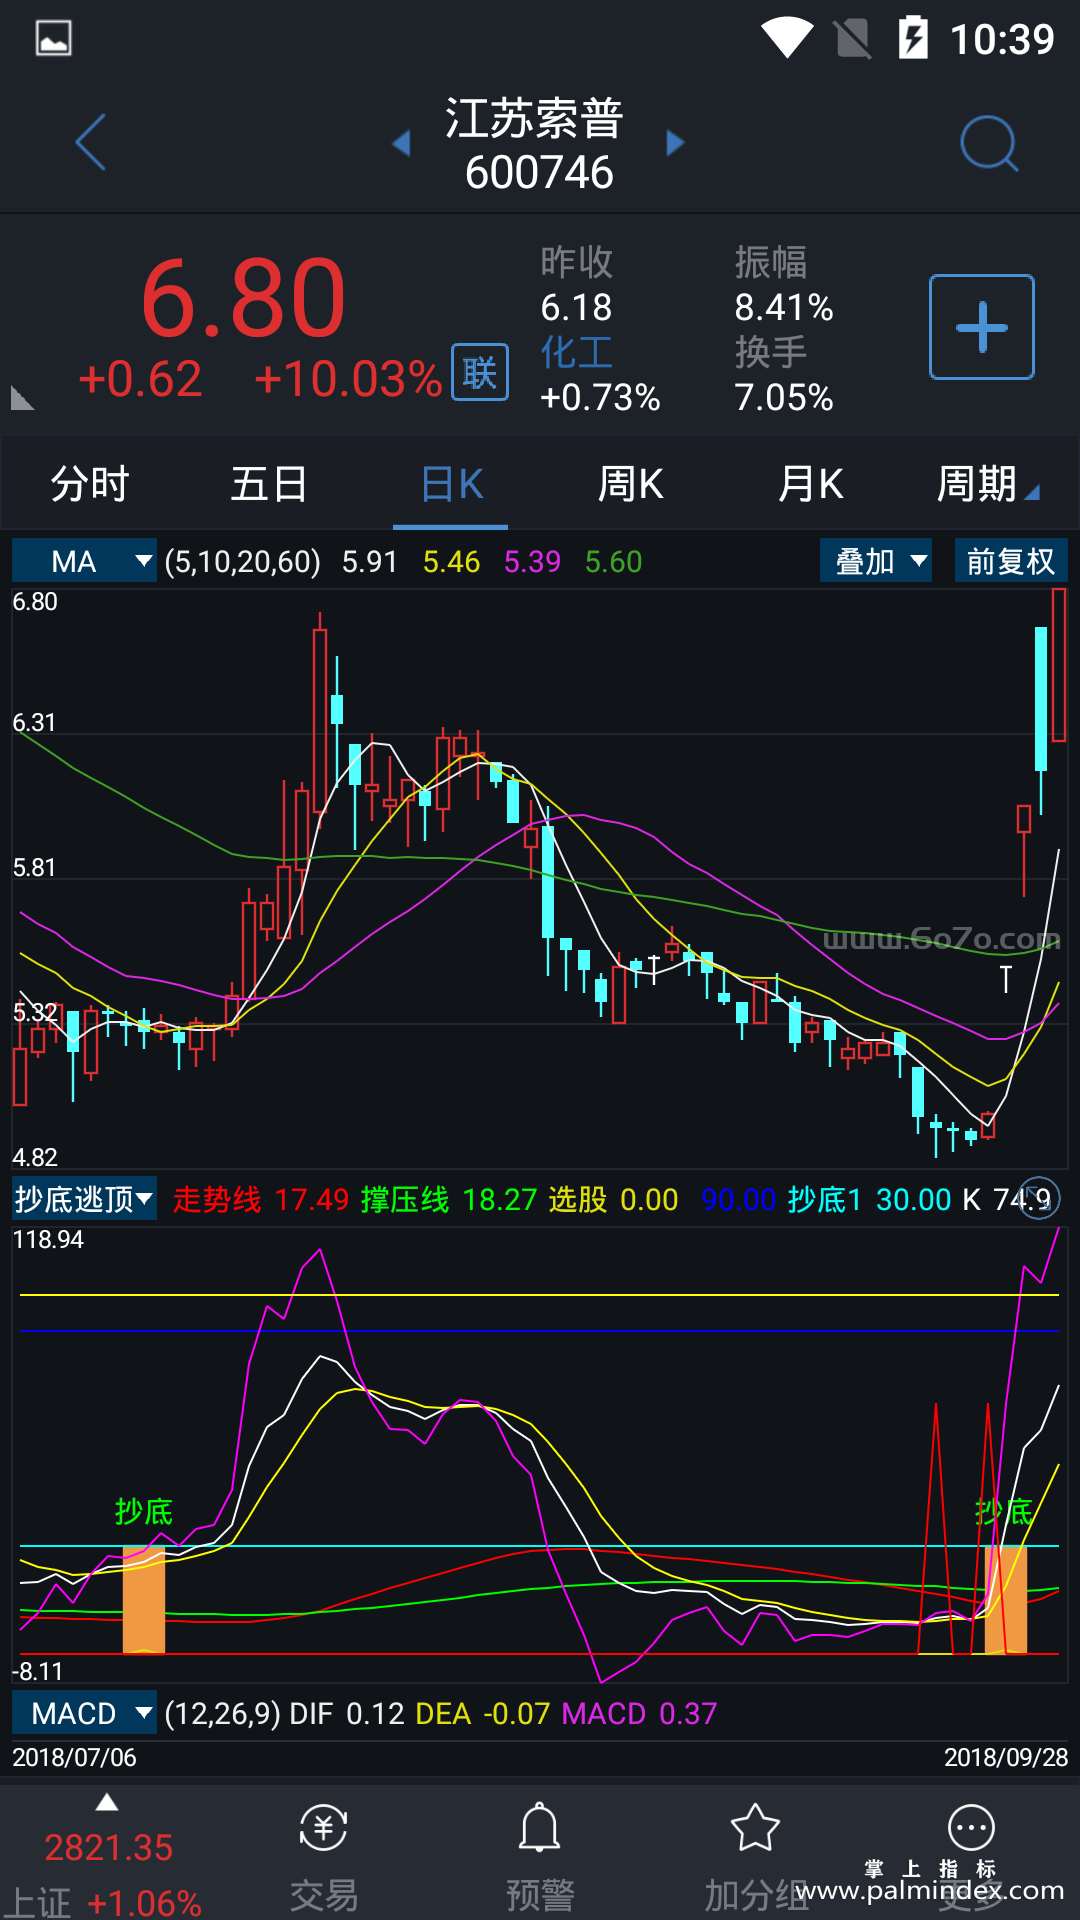1080x1920 pixels.
Task: Tap the 换手 value 7.05%
Action: (784, 397)
